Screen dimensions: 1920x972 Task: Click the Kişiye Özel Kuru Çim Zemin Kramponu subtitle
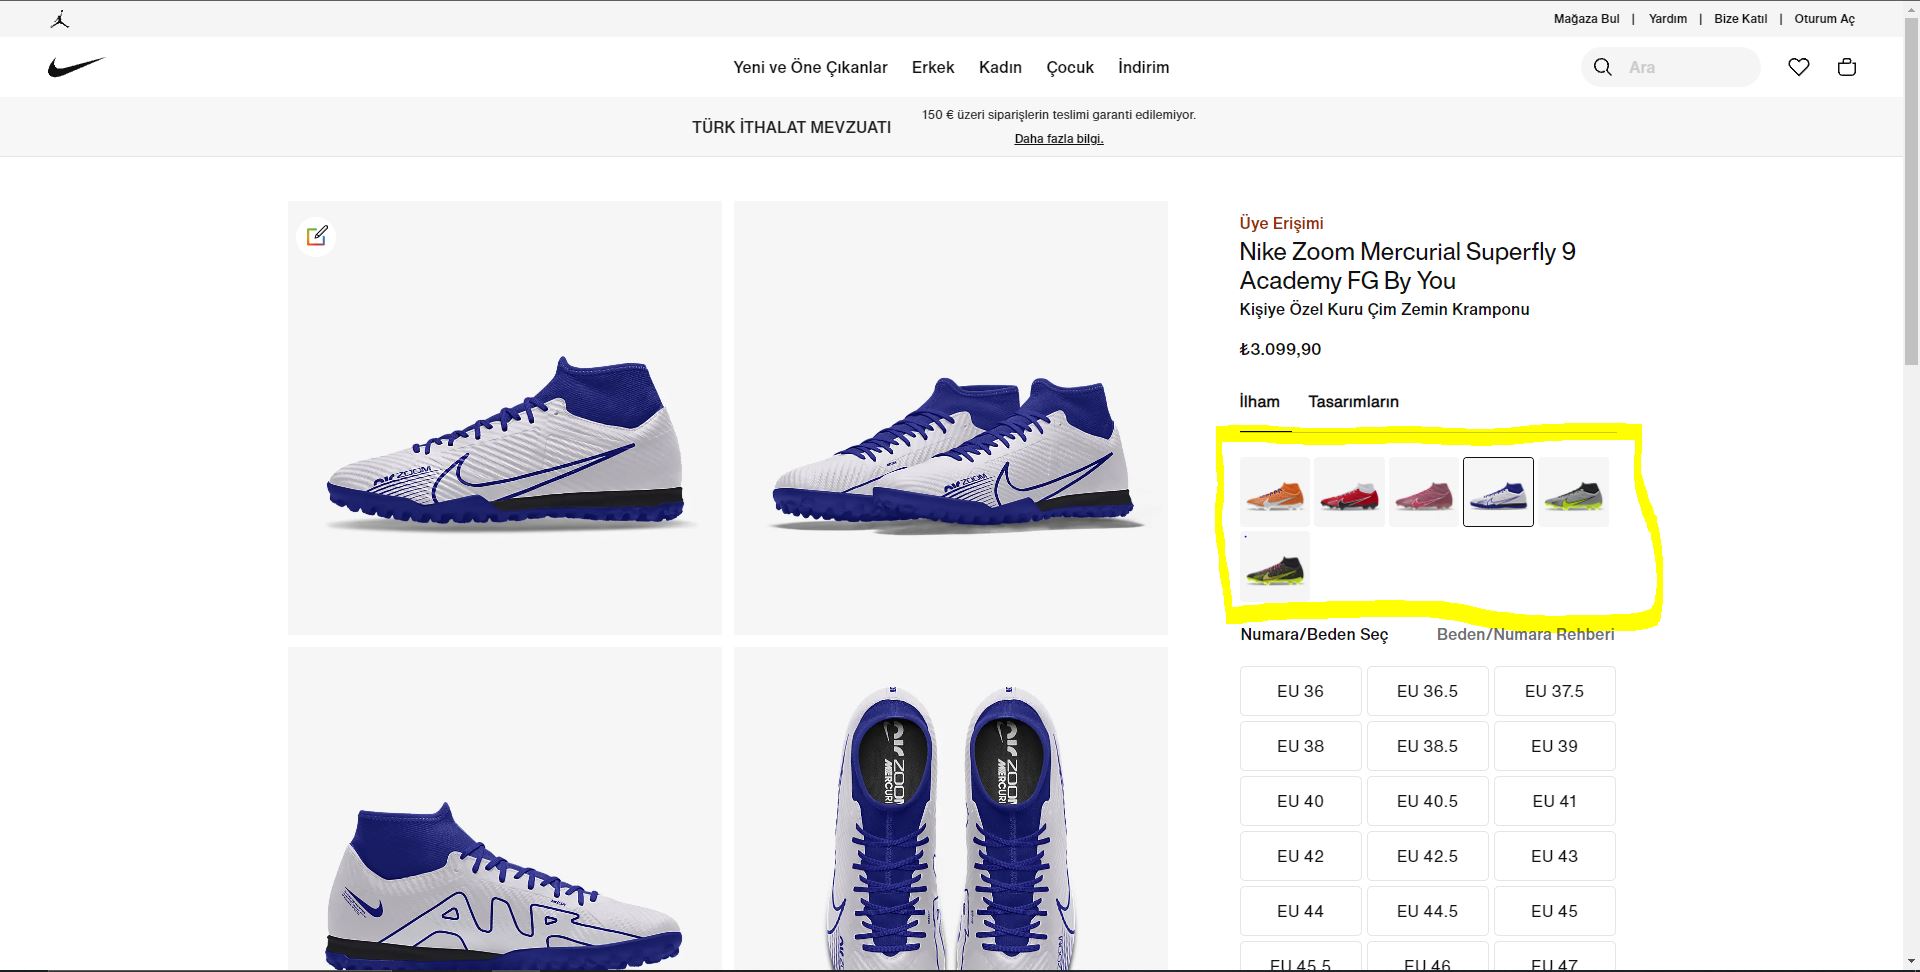[1384, 309]
